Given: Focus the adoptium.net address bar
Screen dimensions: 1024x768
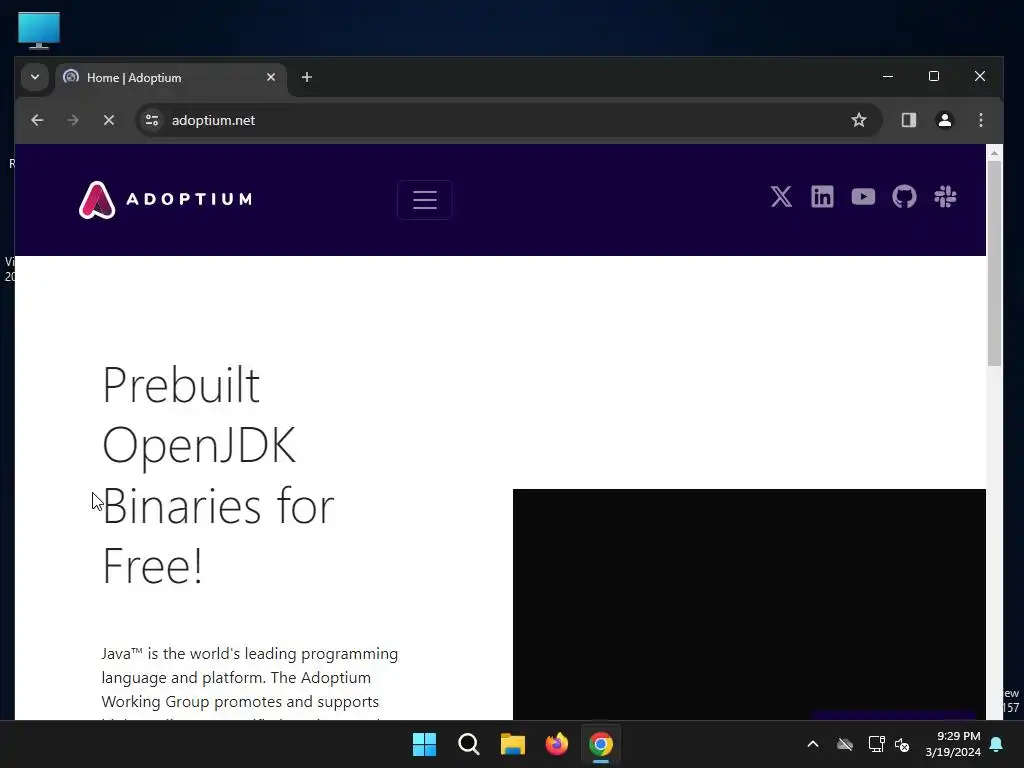Looking at the screenshot, I should [x=509, y=120].
